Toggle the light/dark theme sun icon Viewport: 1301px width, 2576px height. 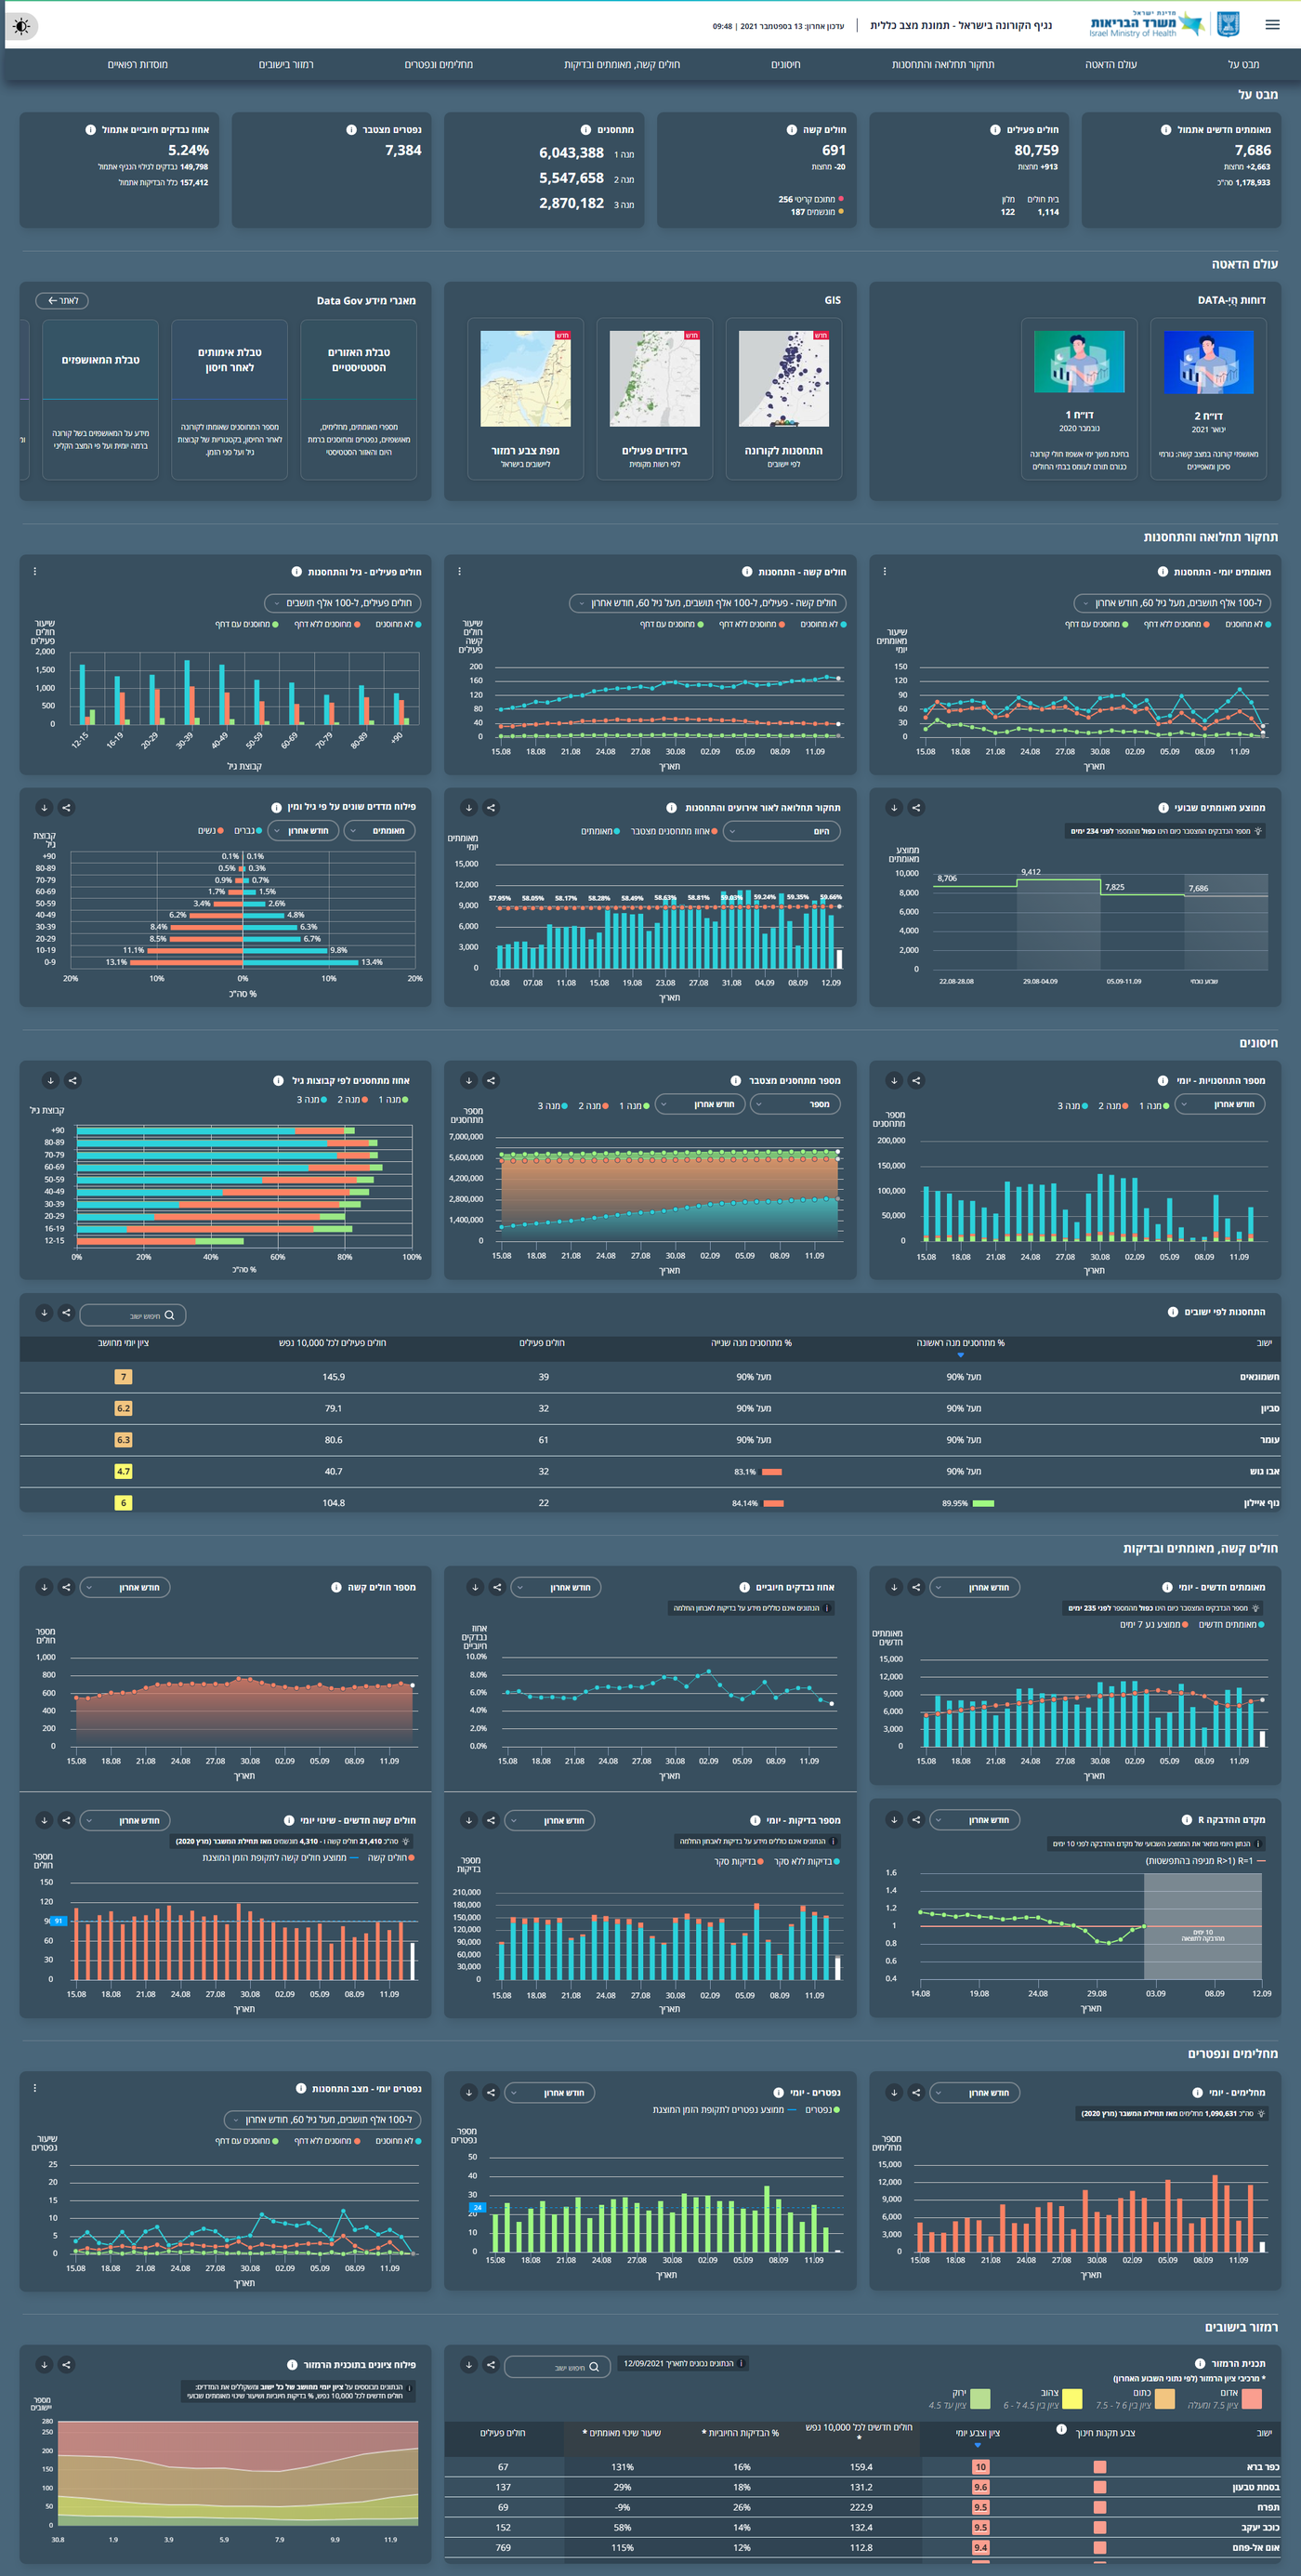[x=22, y=25]
